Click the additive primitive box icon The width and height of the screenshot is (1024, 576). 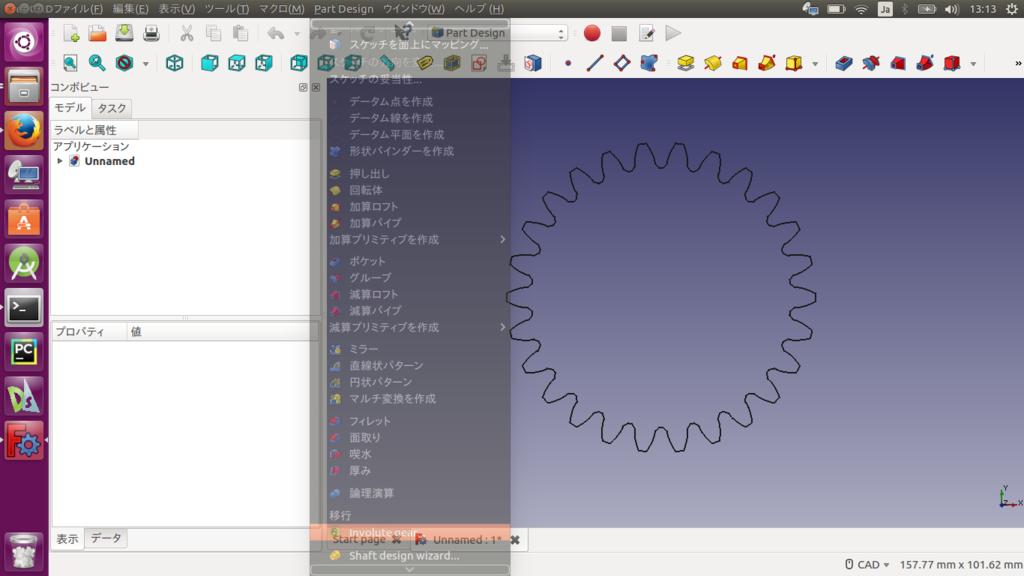(x=793, y=63)
